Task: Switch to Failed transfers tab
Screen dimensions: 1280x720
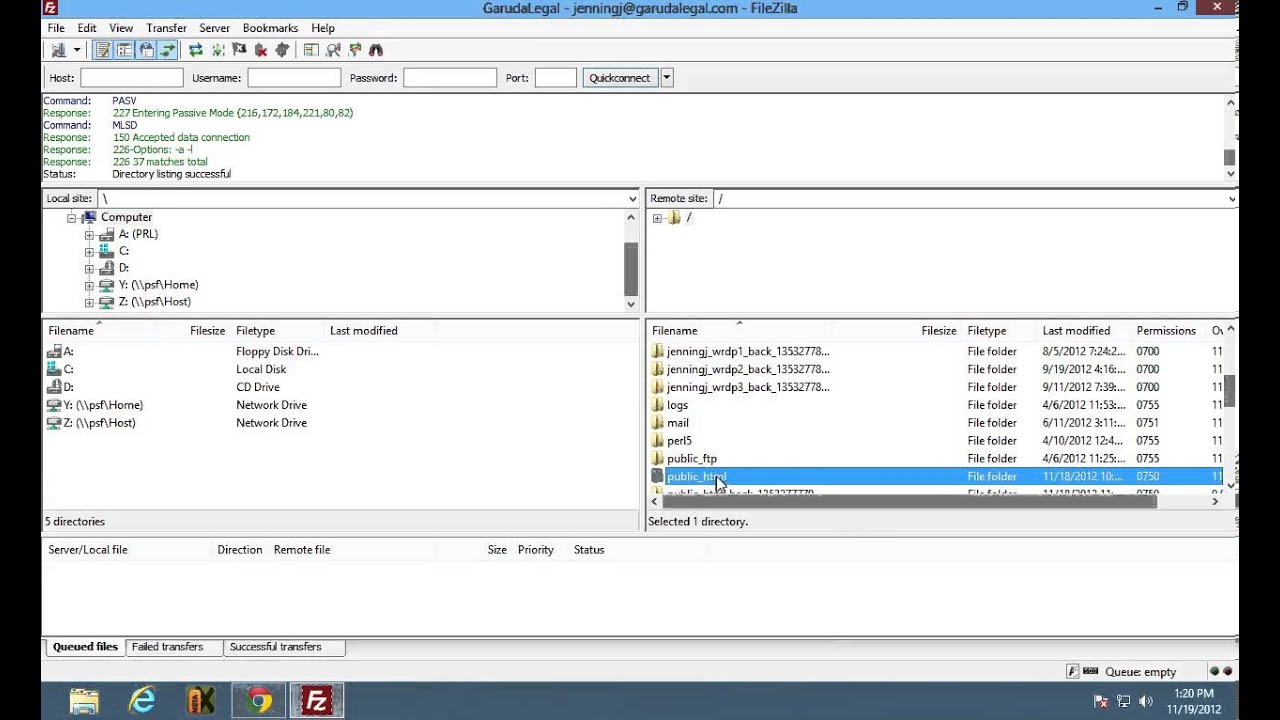Action: click(168, 647)
